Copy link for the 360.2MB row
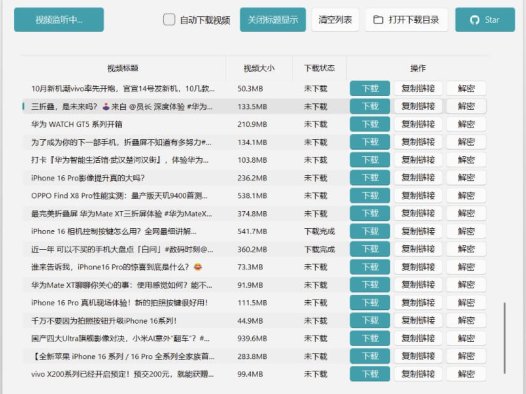This screenshot has width=526, height=394. [418, 249]
